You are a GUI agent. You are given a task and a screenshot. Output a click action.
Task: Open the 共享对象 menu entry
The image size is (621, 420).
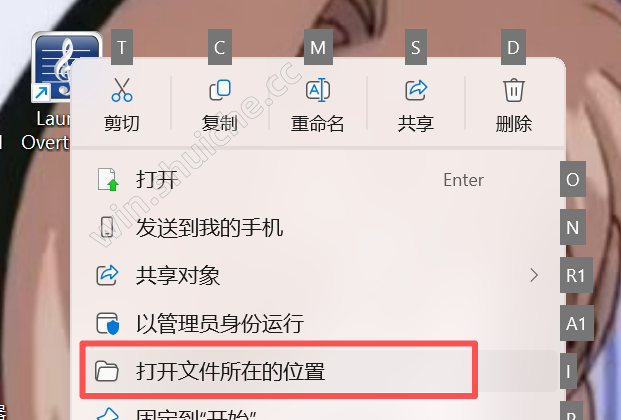319,275
